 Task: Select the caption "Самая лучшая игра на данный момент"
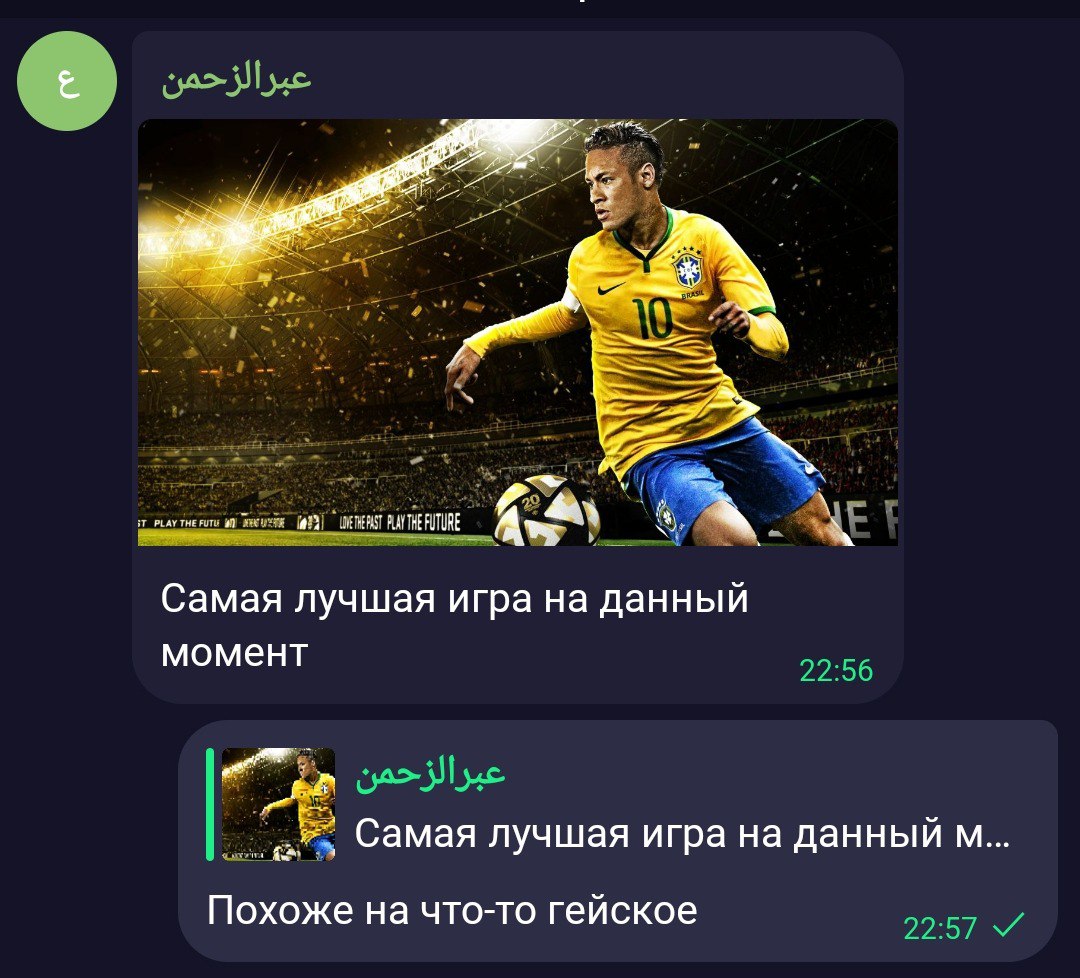455,625
